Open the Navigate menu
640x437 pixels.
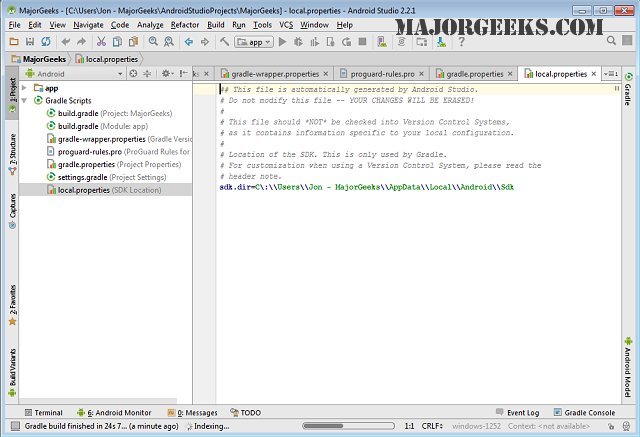[88, 25]
